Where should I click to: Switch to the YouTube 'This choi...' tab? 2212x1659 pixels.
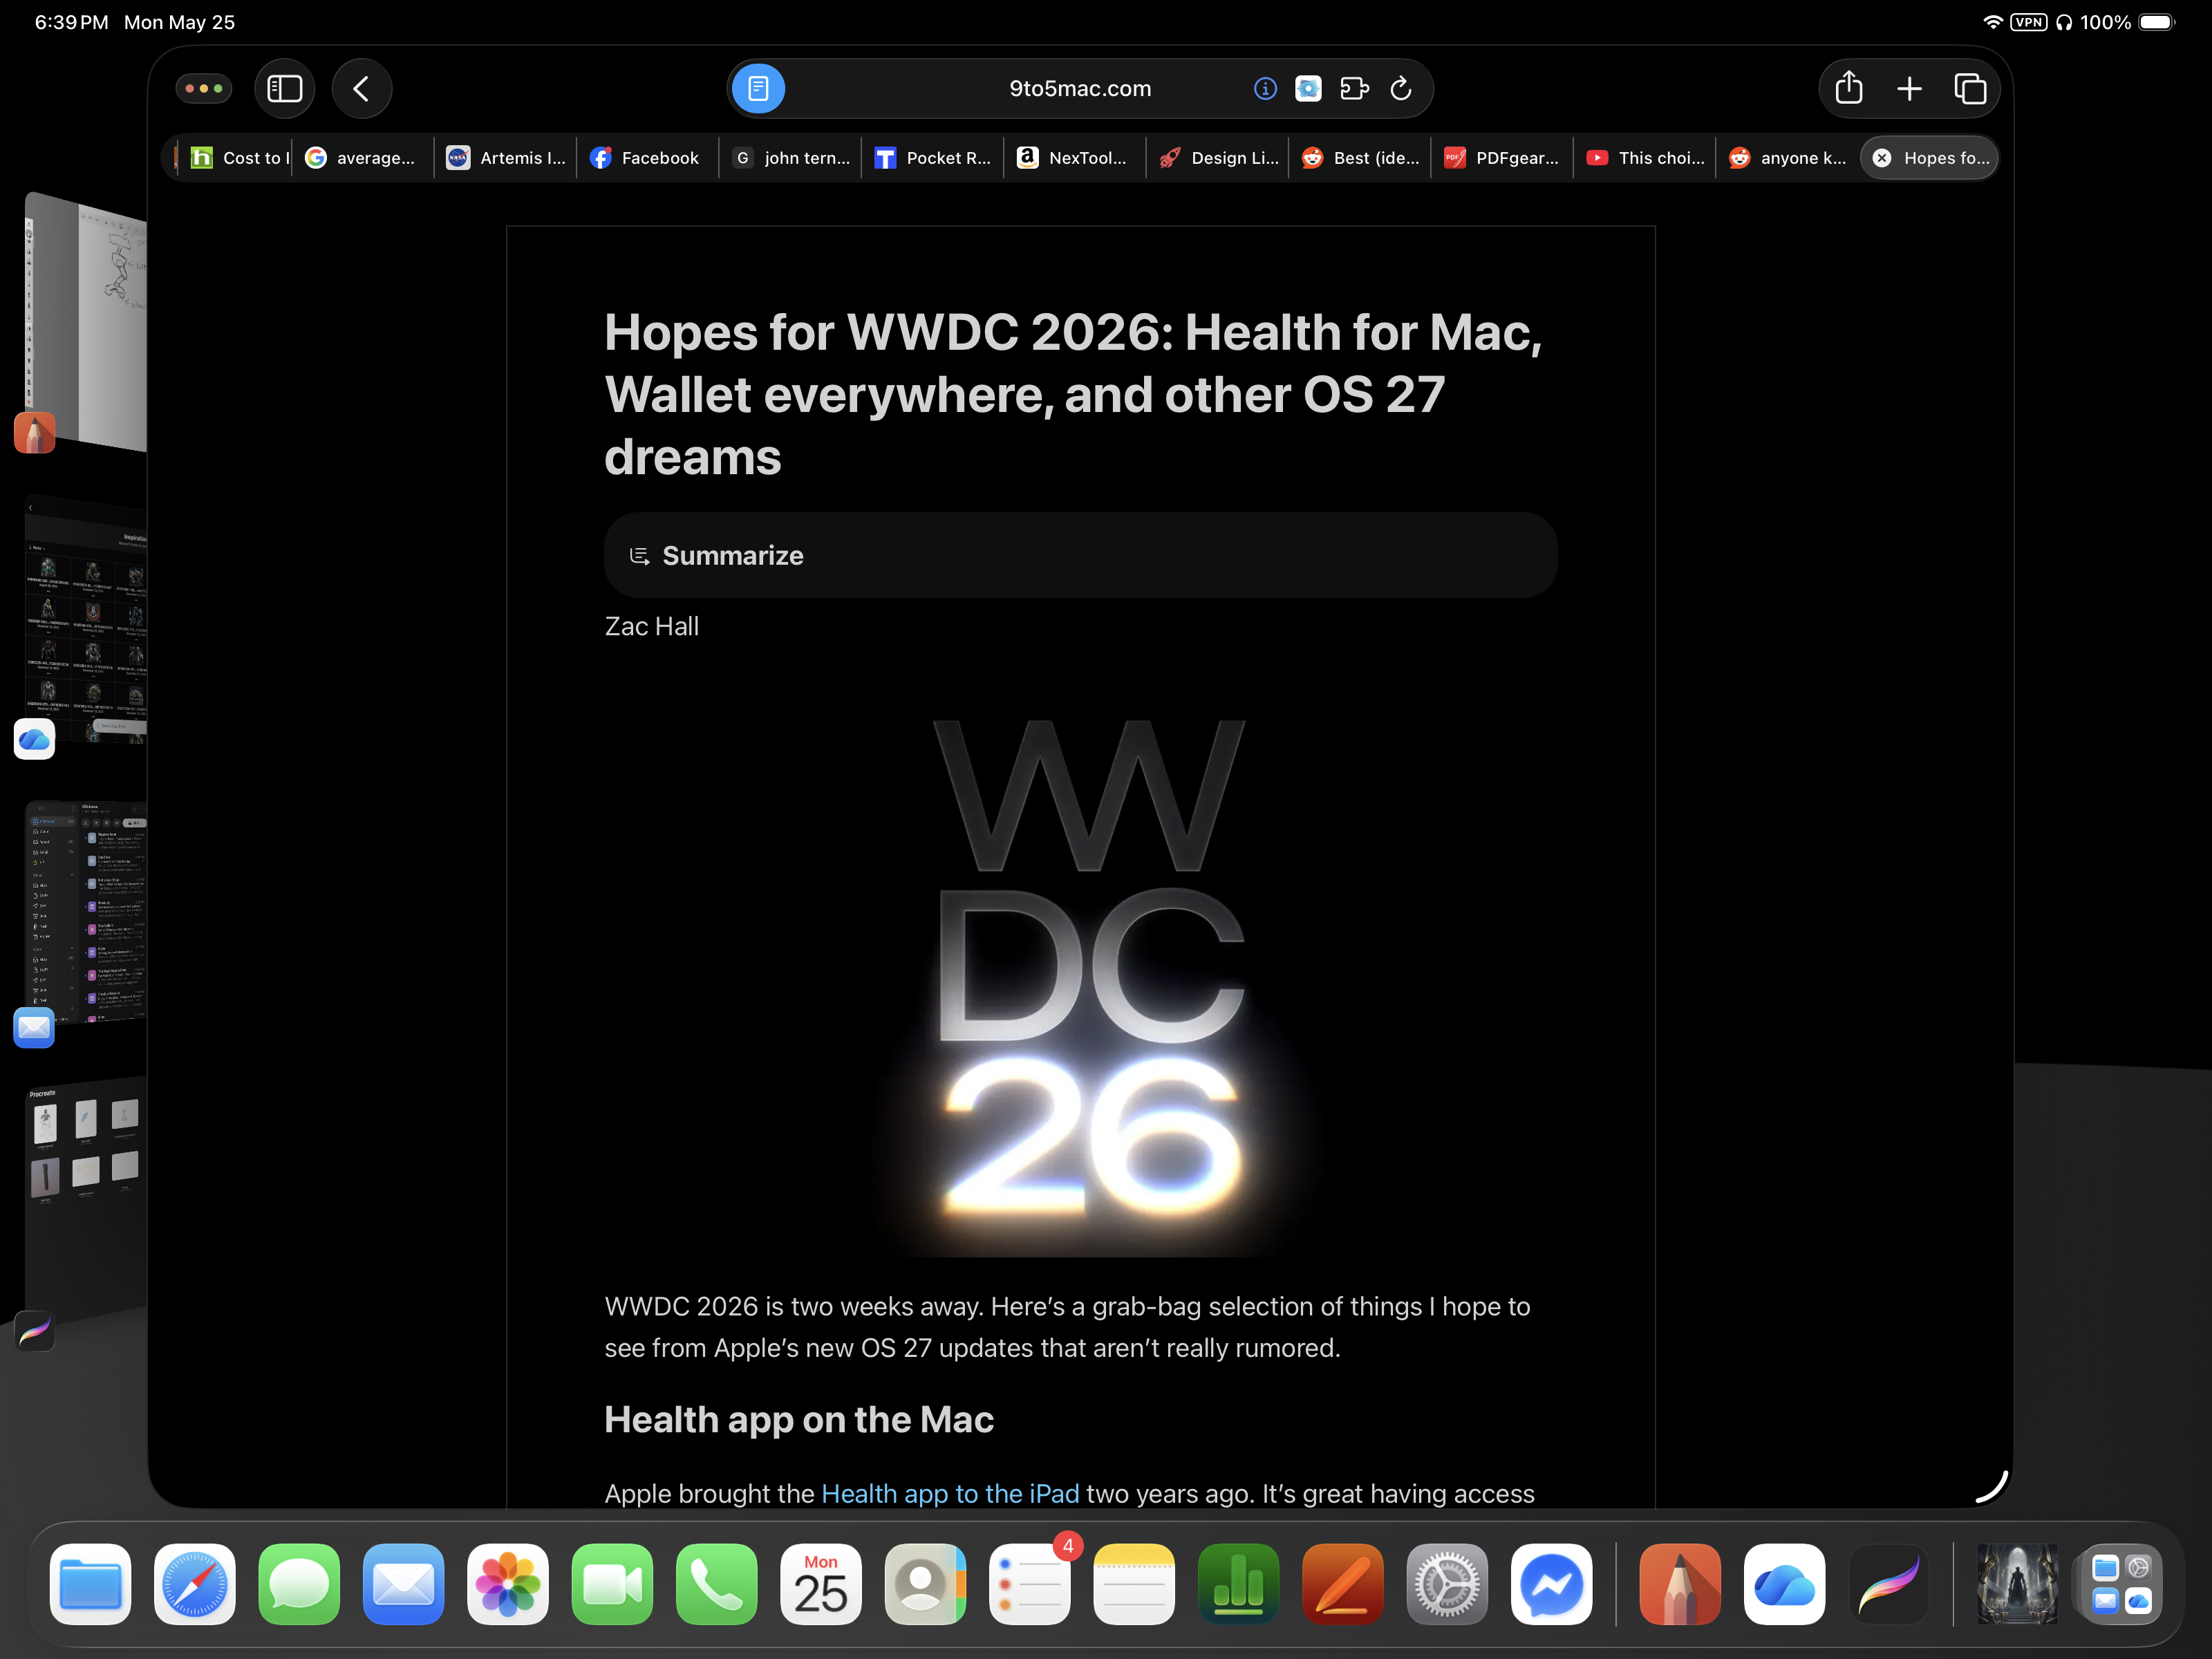pos(1645,158)
